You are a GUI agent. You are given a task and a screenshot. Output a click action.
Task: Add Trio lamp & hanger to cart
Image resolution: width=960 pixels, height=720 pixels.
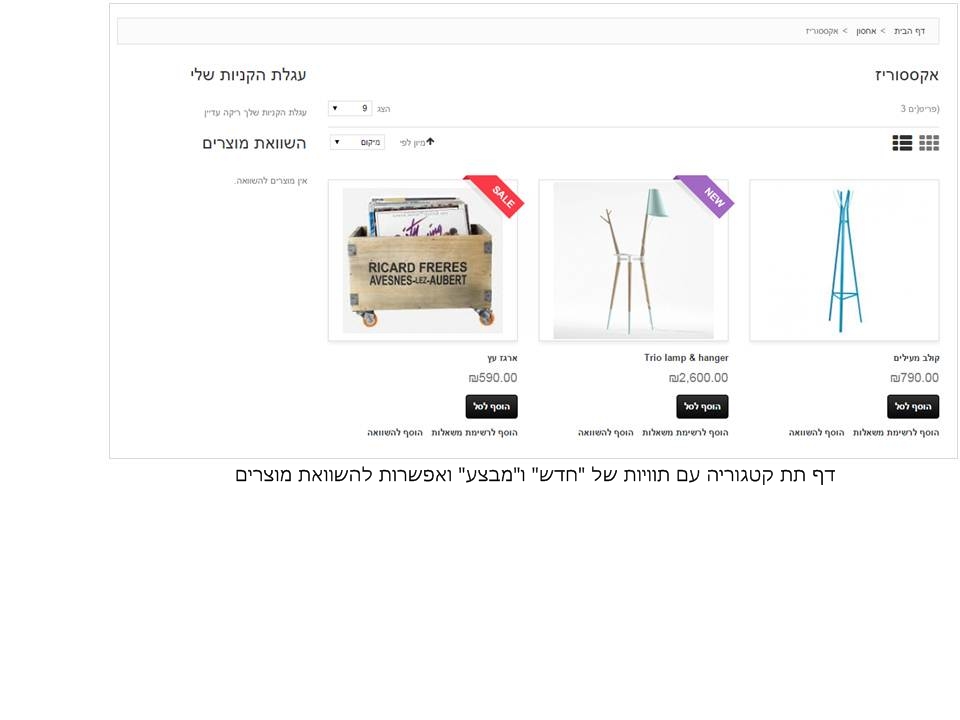702,407
